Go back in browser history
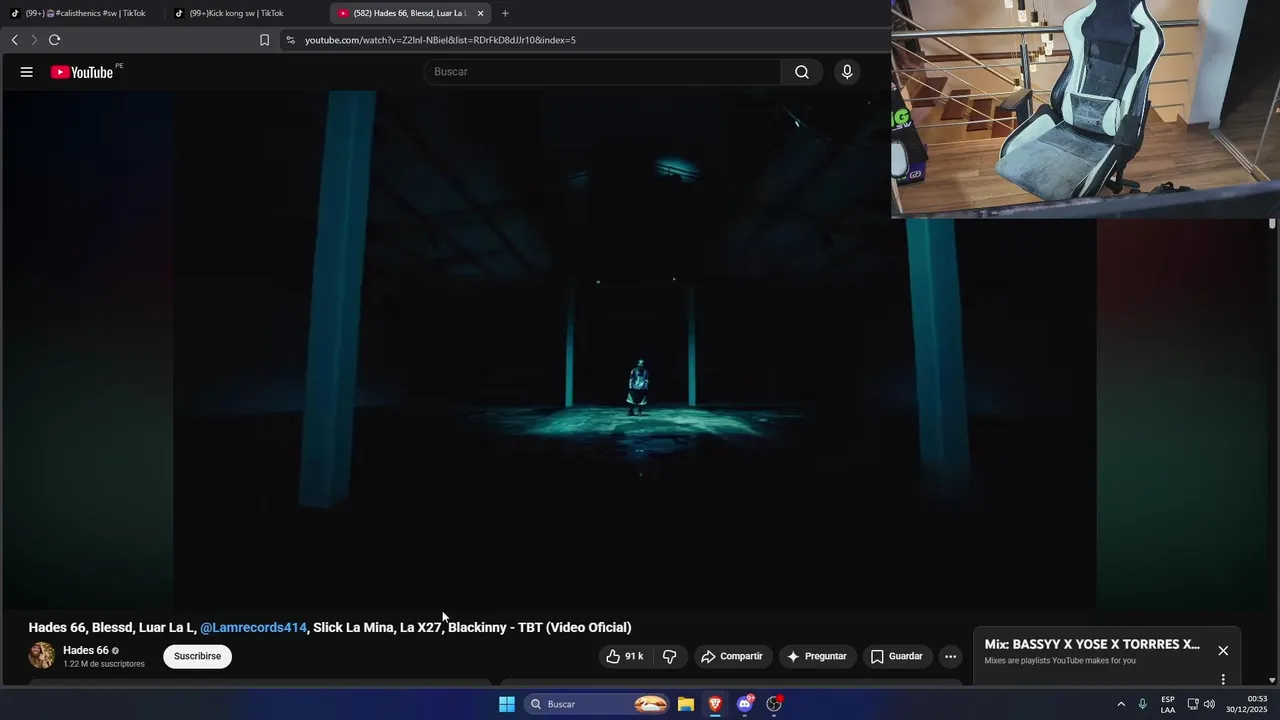This screenshot has width=1280, height=720. tap(14, 40)
